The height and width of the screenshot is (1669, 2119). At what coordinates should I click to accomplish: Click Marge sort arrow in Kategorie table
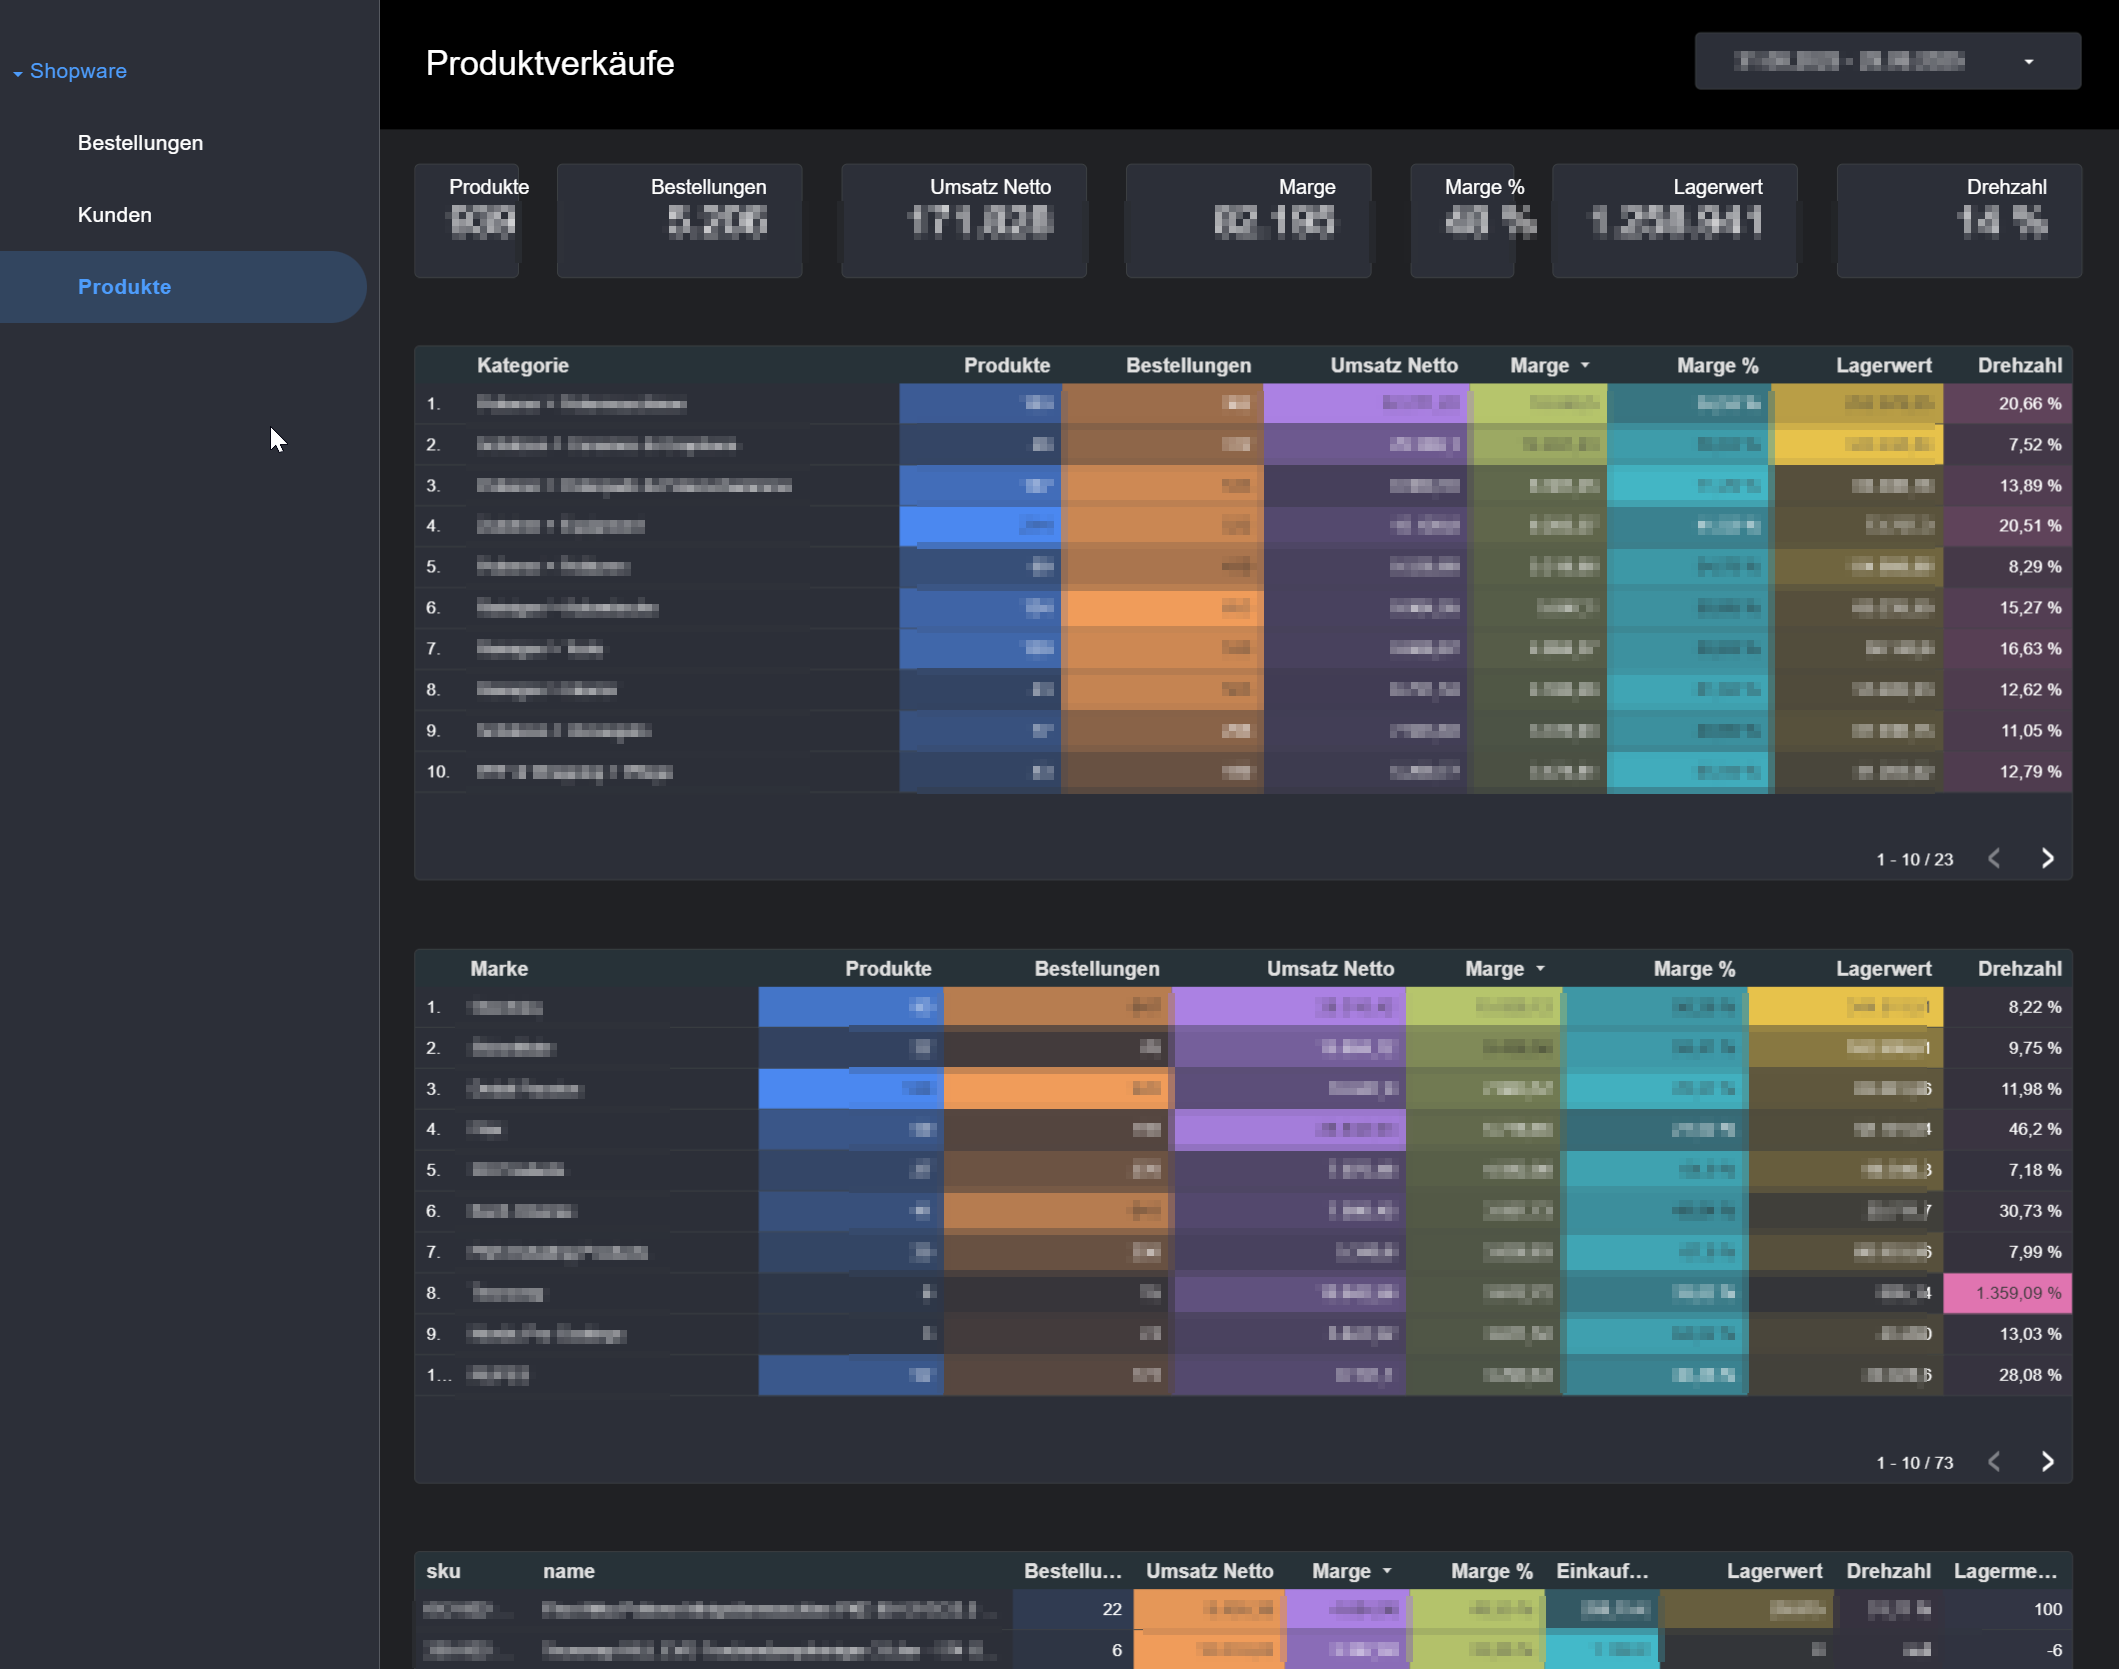pyautogui.click(x=1585, y=366)
